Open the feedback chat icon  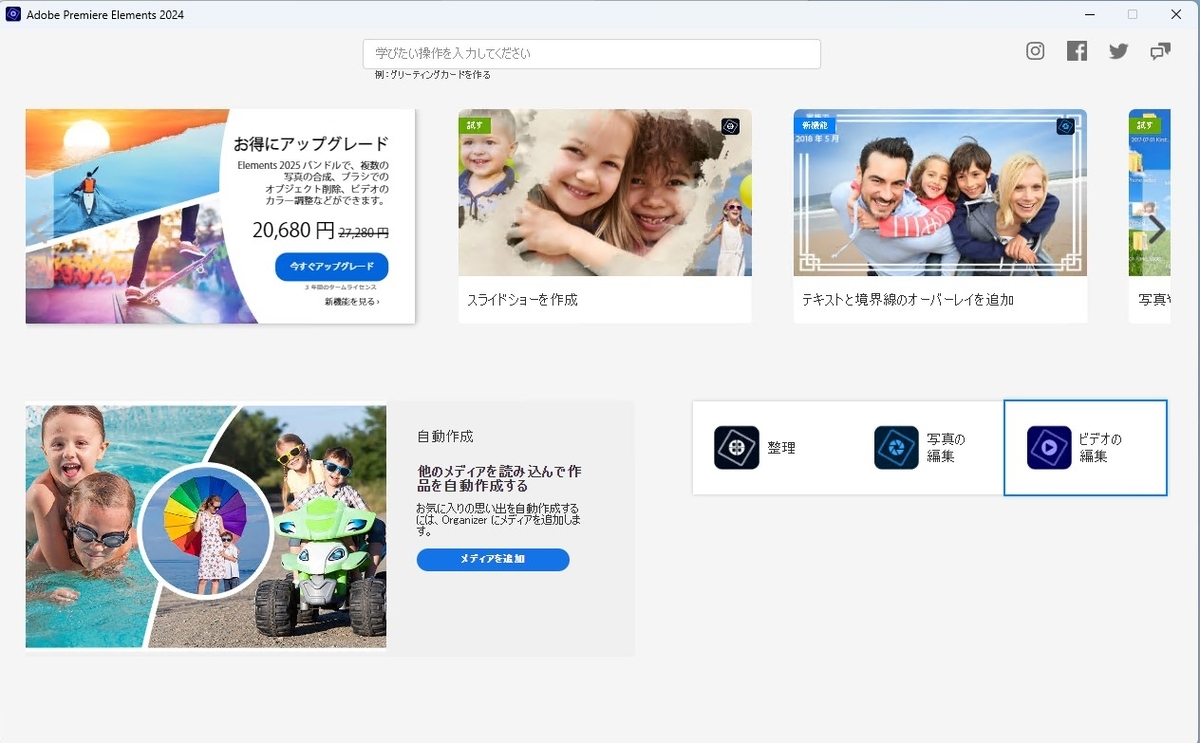[1160, 51]
